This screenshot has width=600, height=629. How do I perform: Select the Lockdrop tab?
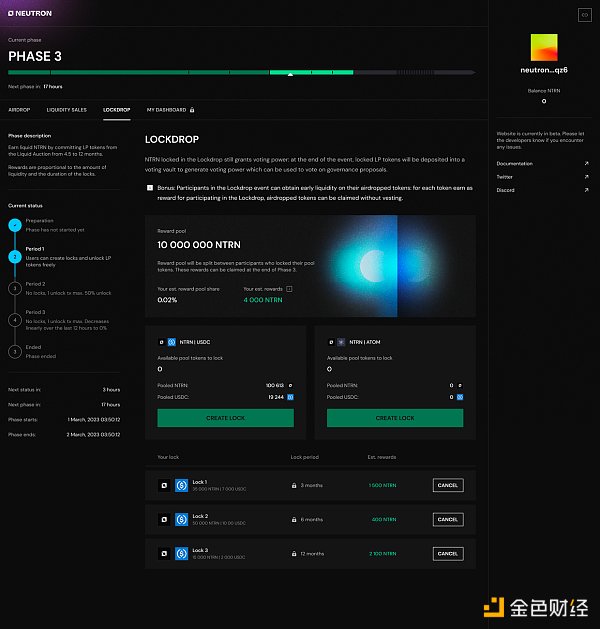116,109
